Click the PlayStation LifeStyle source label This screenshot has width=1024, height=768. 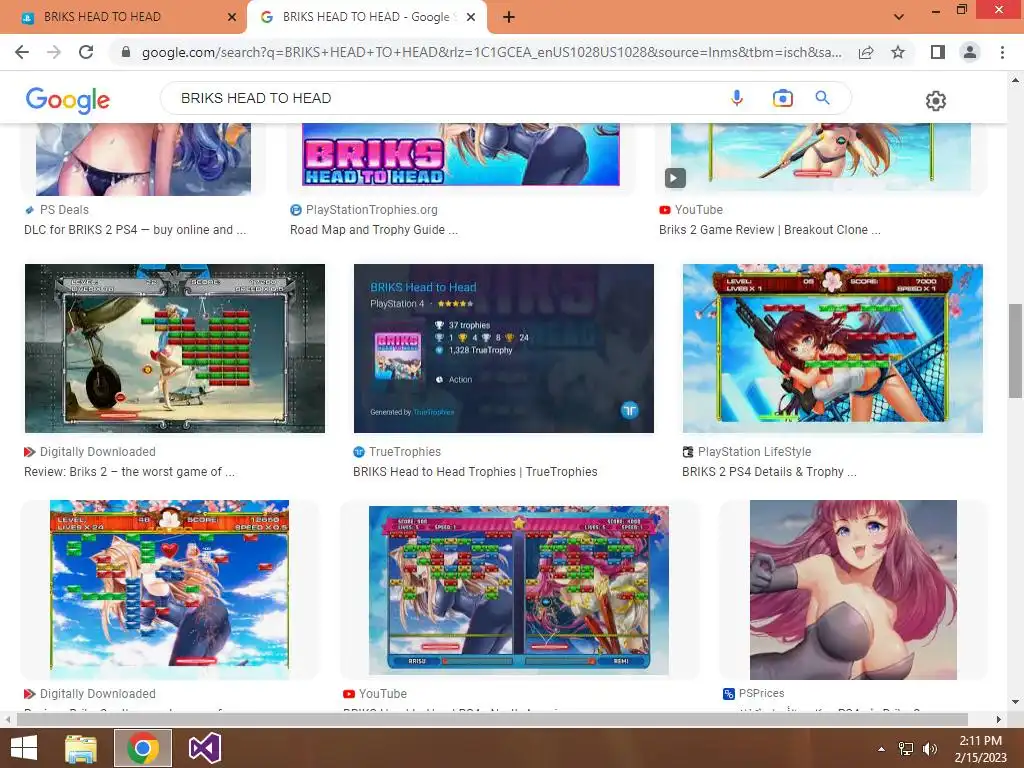pyautogui.click(x=754, y=452)
